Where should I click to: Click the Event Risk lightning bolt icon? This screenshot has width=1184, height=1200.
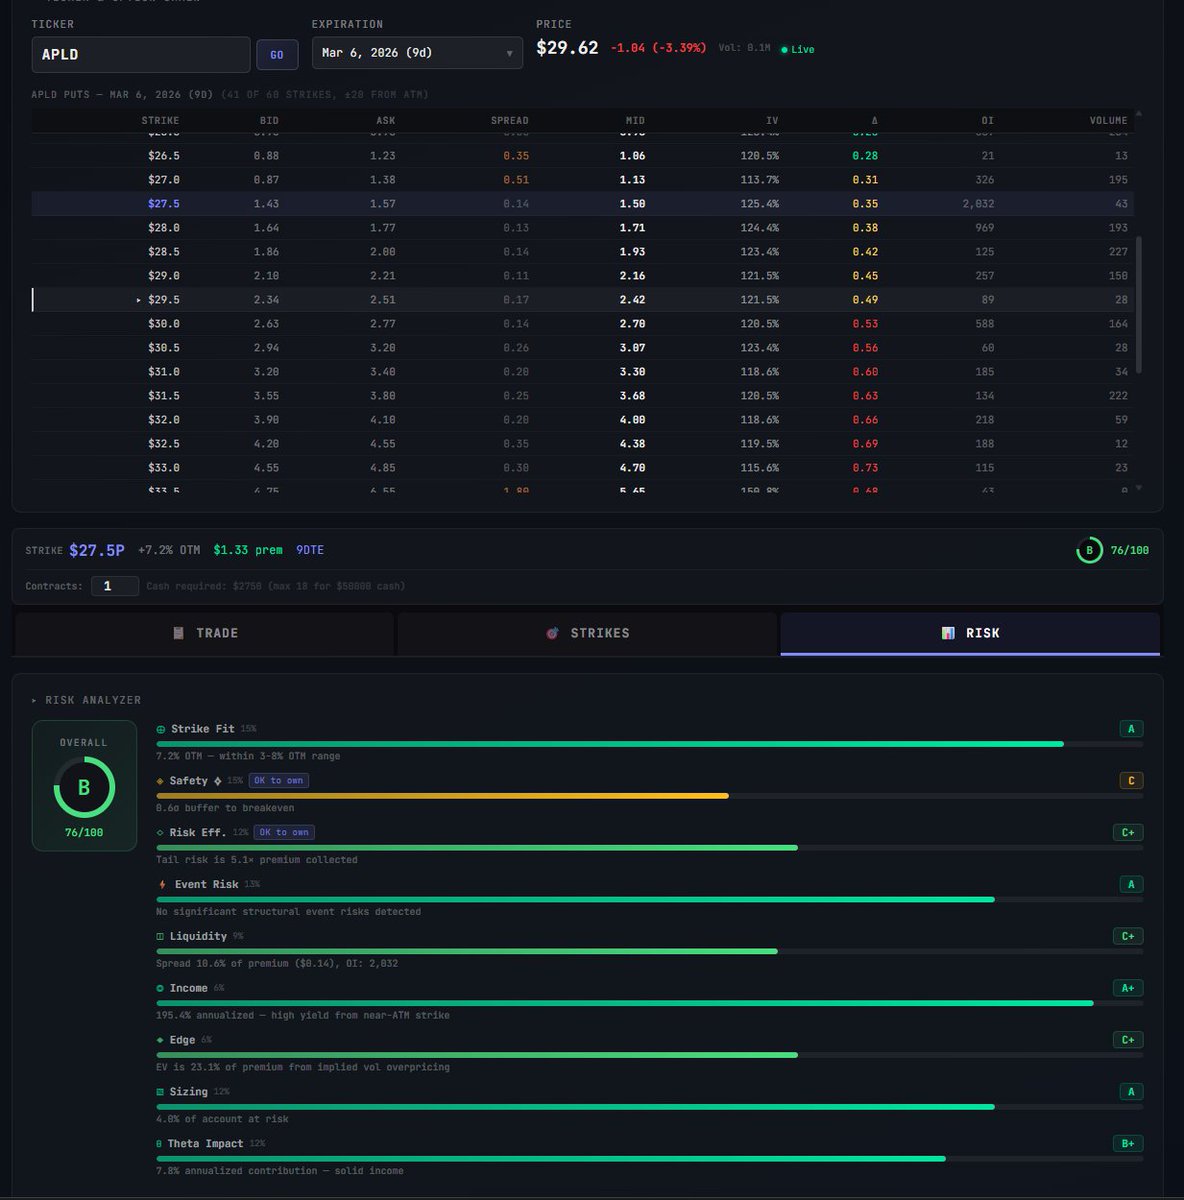tap(163, 885)
